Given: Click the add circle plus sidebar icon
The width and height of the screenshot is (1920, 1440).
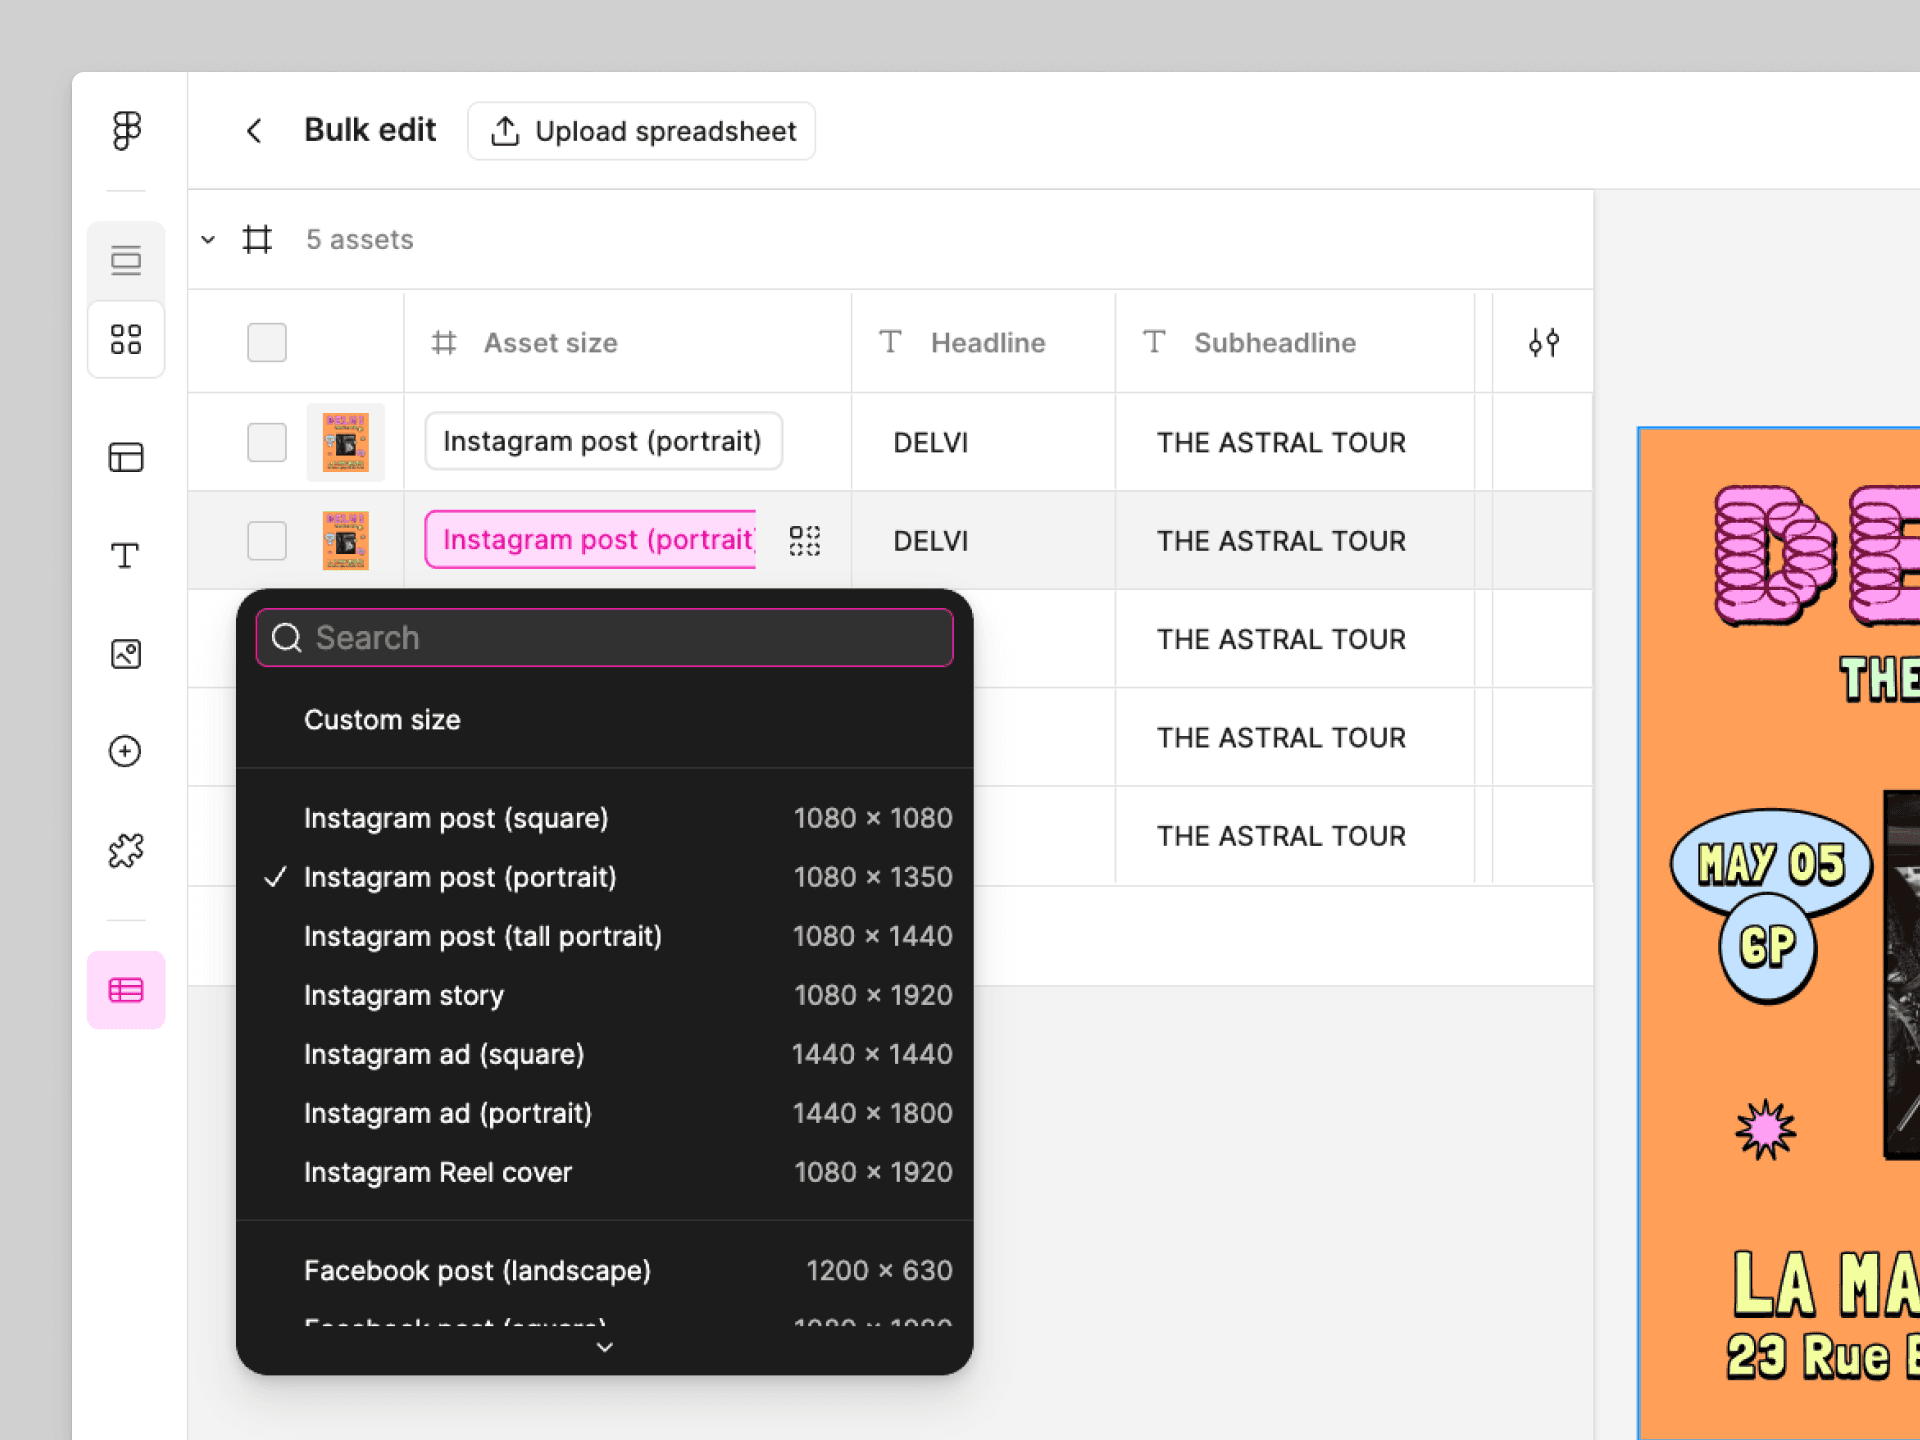Looking at the screenshot, I should pos(126,751).
